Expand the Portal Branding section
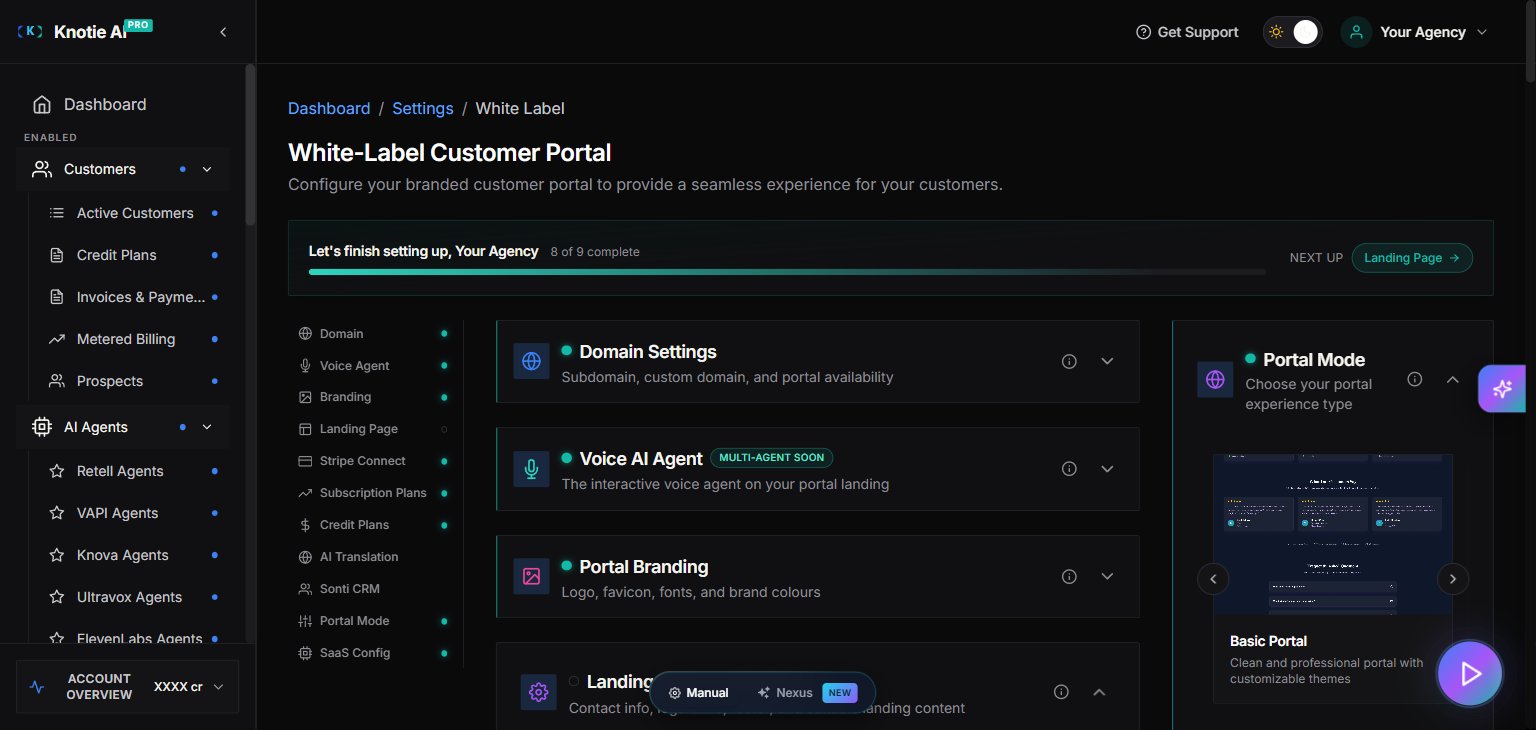1536x730 pixels. [x=1107, y=576]
